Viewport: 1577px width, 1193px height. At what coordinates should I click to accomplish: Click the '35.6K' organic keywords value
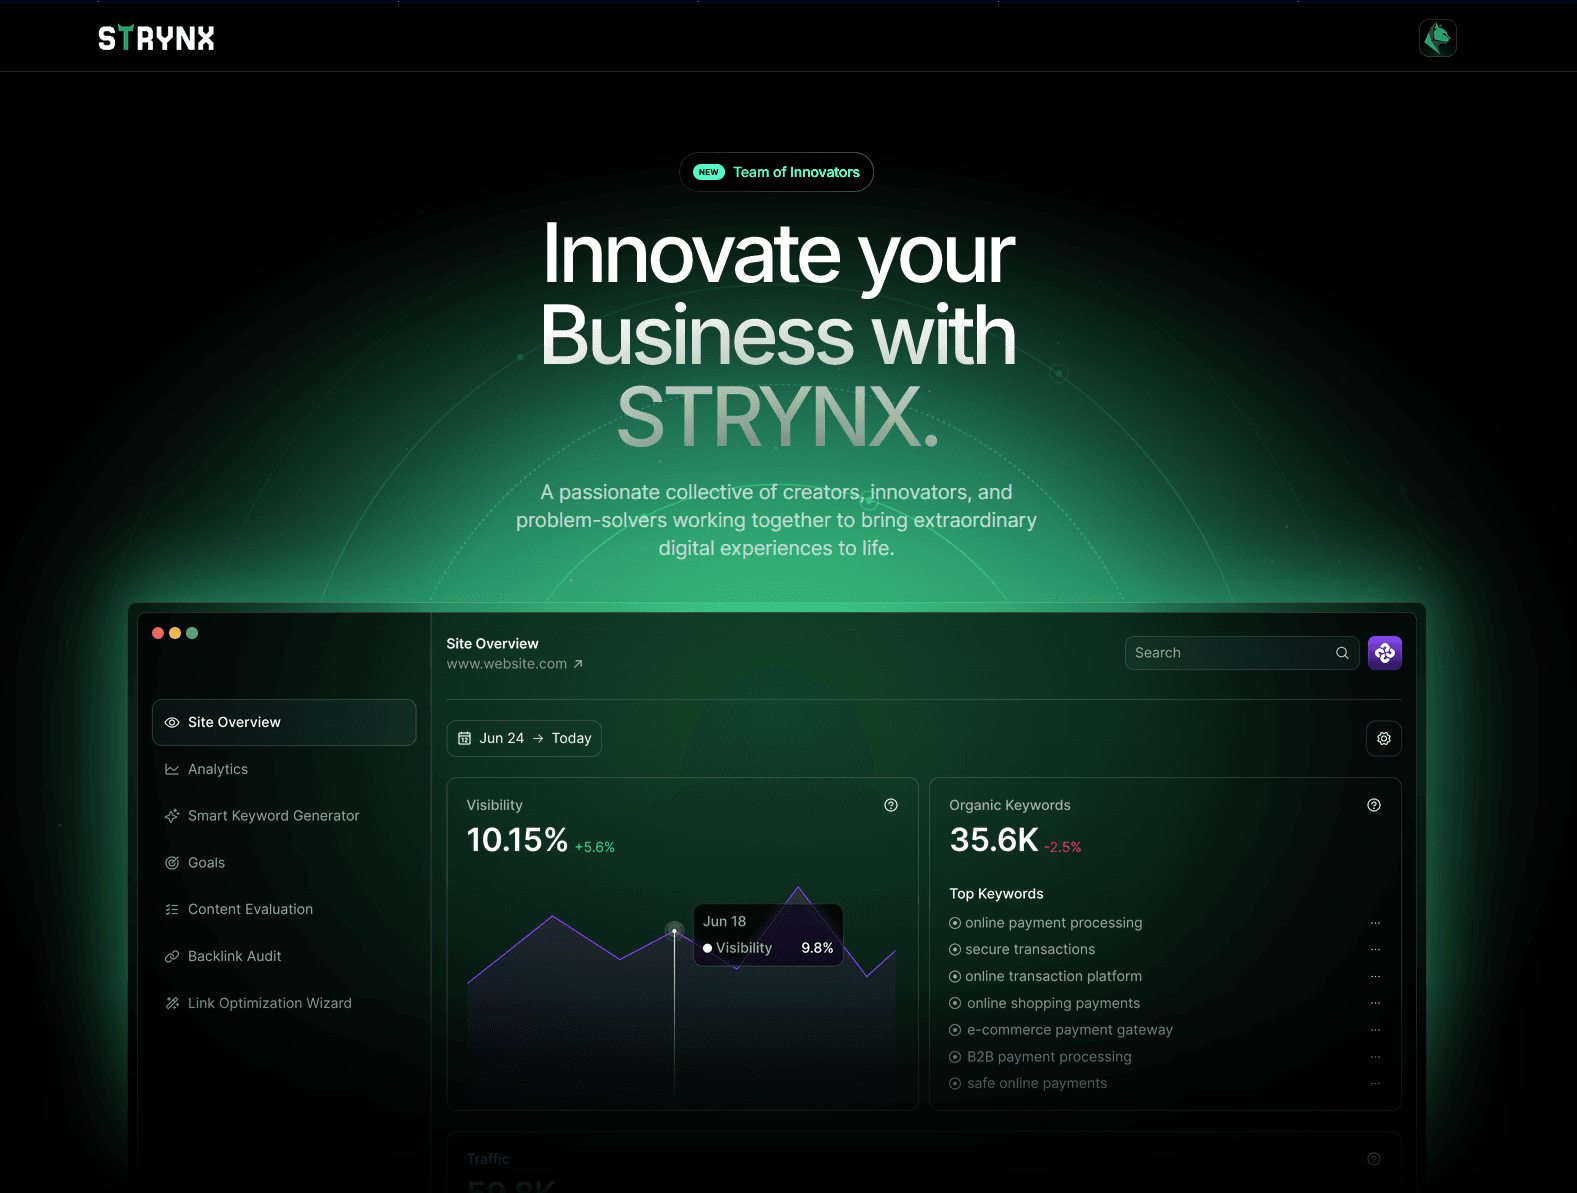994,840
